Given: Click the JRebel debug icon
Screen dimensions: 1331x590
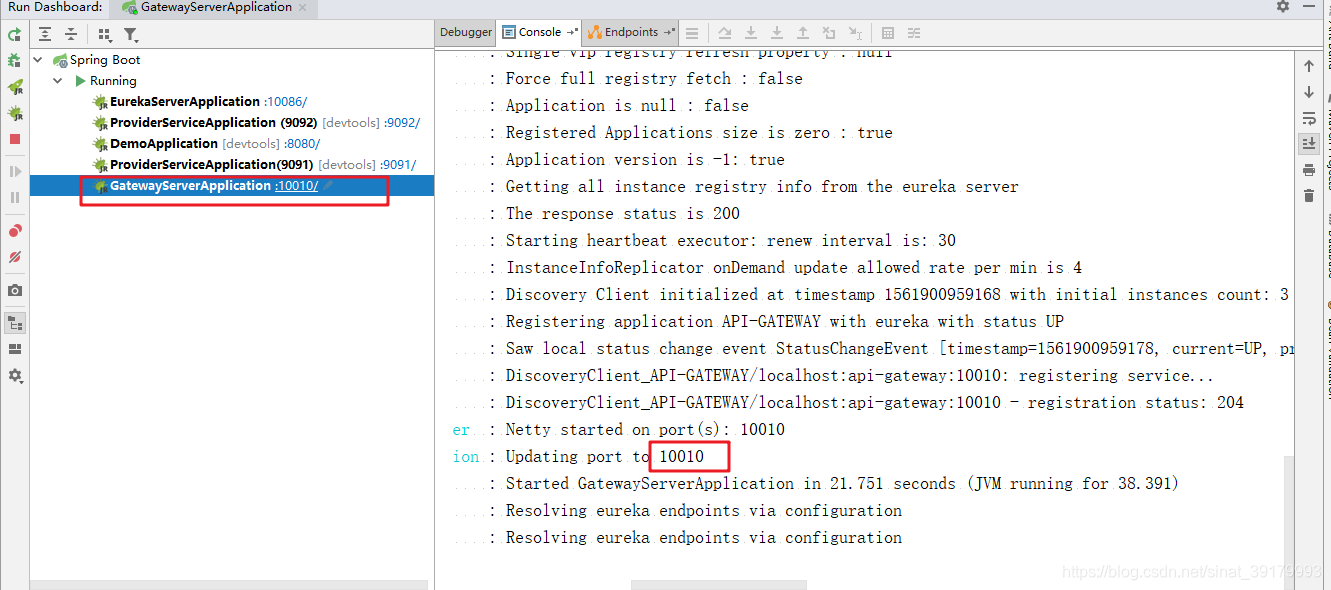Looking at the screenshot, I should coord(14,114).
